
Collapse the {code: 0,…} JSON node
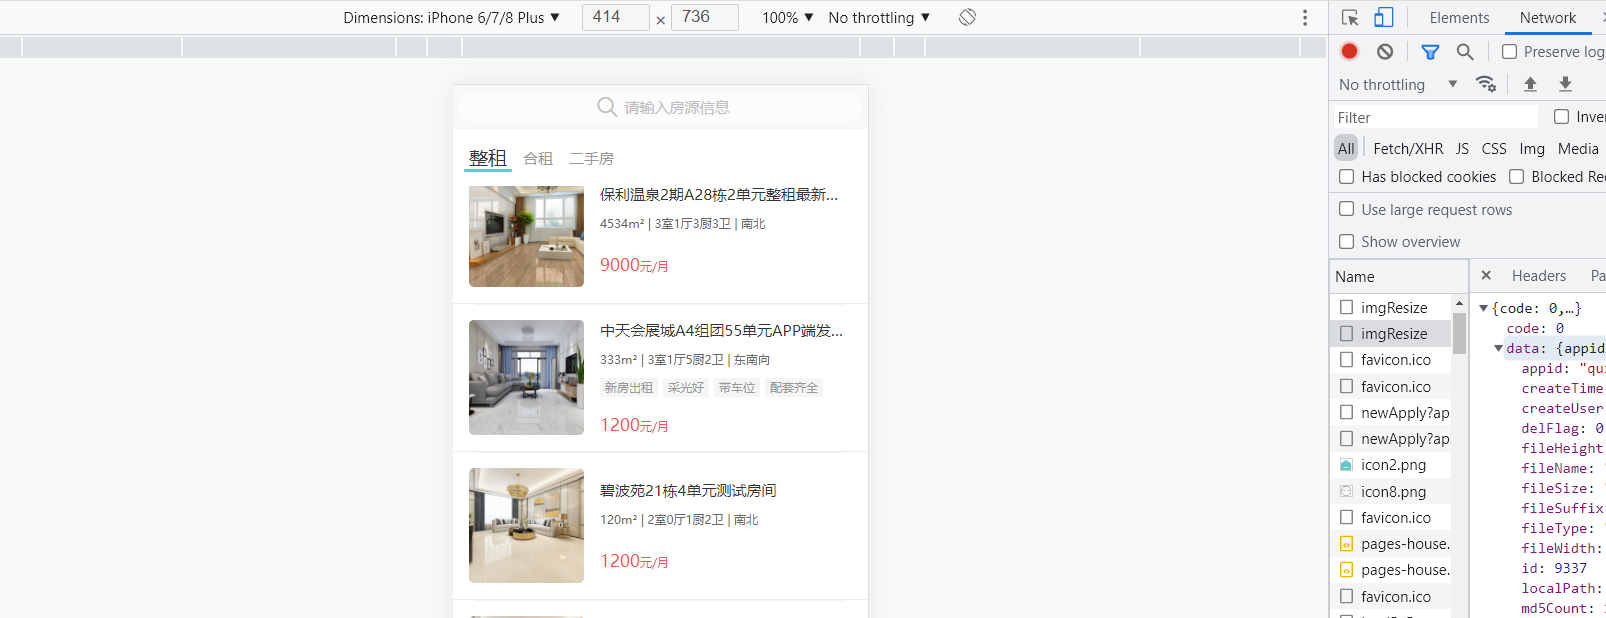(x=1484, y=309)
